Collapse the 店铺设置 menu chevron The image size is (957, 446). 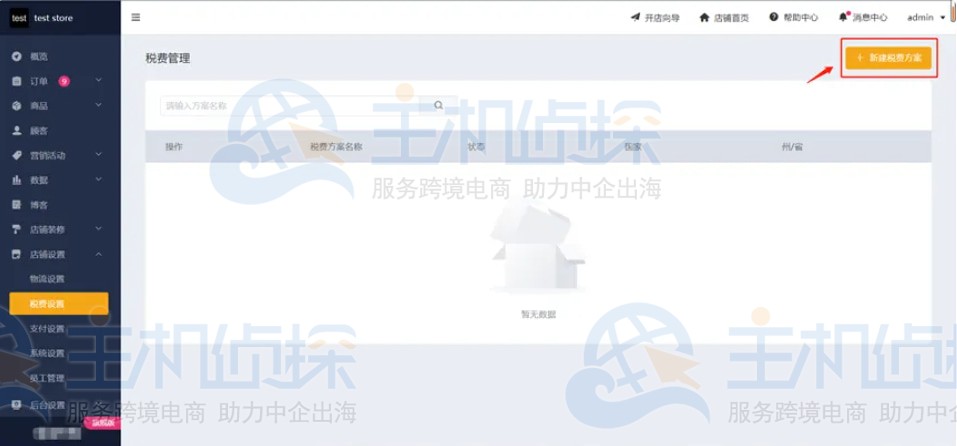(99, 254)
